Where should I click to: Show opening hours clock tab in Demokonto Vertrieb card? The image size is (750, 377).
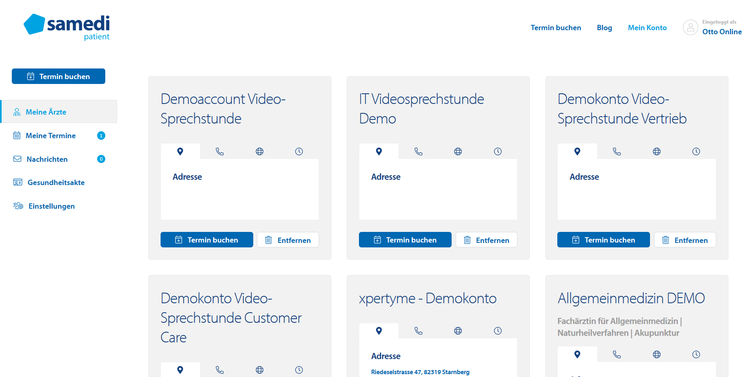pos(696,152)
